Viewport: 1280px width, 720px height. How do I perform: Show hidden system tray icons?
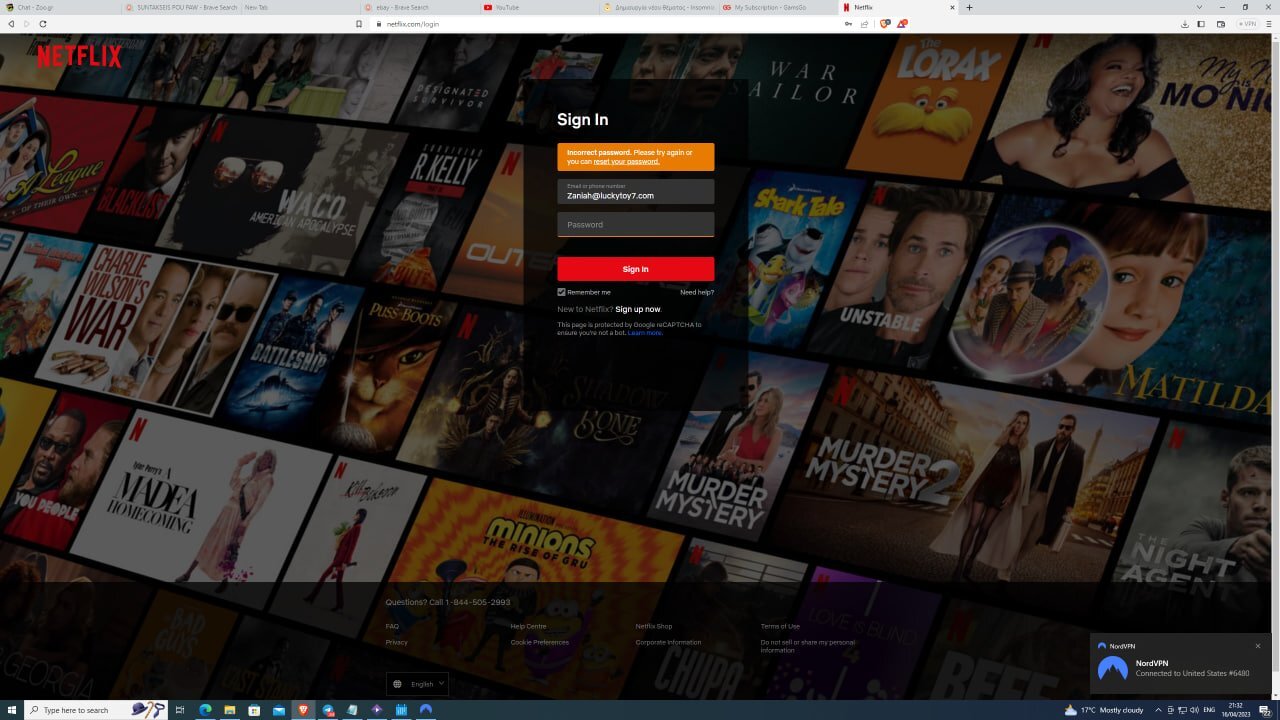coord(1159,710)
